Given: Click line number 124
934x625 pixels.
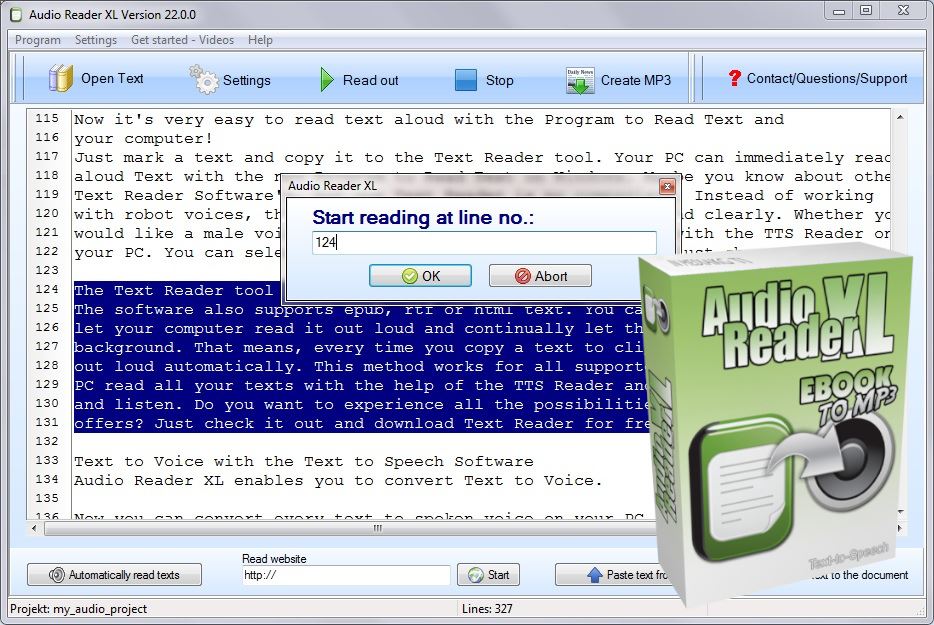Looking at the screenshot, I should (x=47, y=289).
